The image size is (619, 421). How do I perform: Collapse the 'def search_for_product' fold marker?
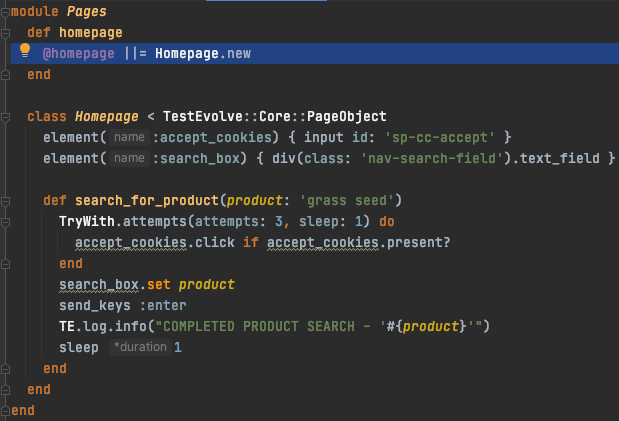point(5,201)
